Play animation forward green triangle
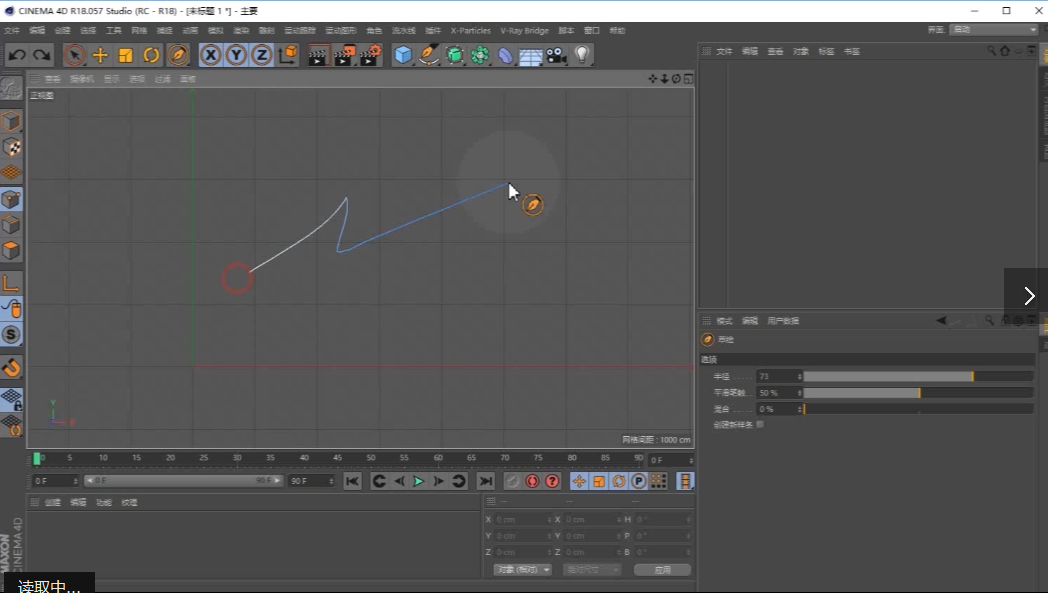 click(418, 481)
